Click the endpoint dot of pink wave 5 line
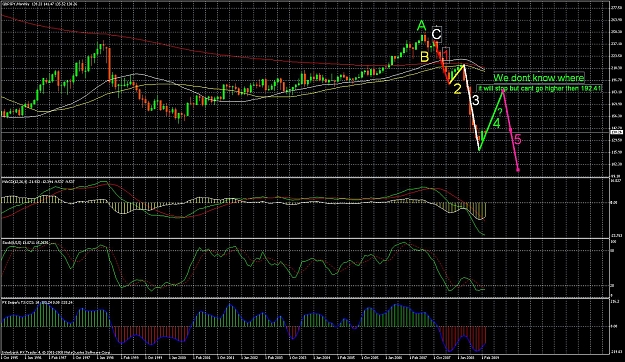625x362 pixels. tap(518, 170)
